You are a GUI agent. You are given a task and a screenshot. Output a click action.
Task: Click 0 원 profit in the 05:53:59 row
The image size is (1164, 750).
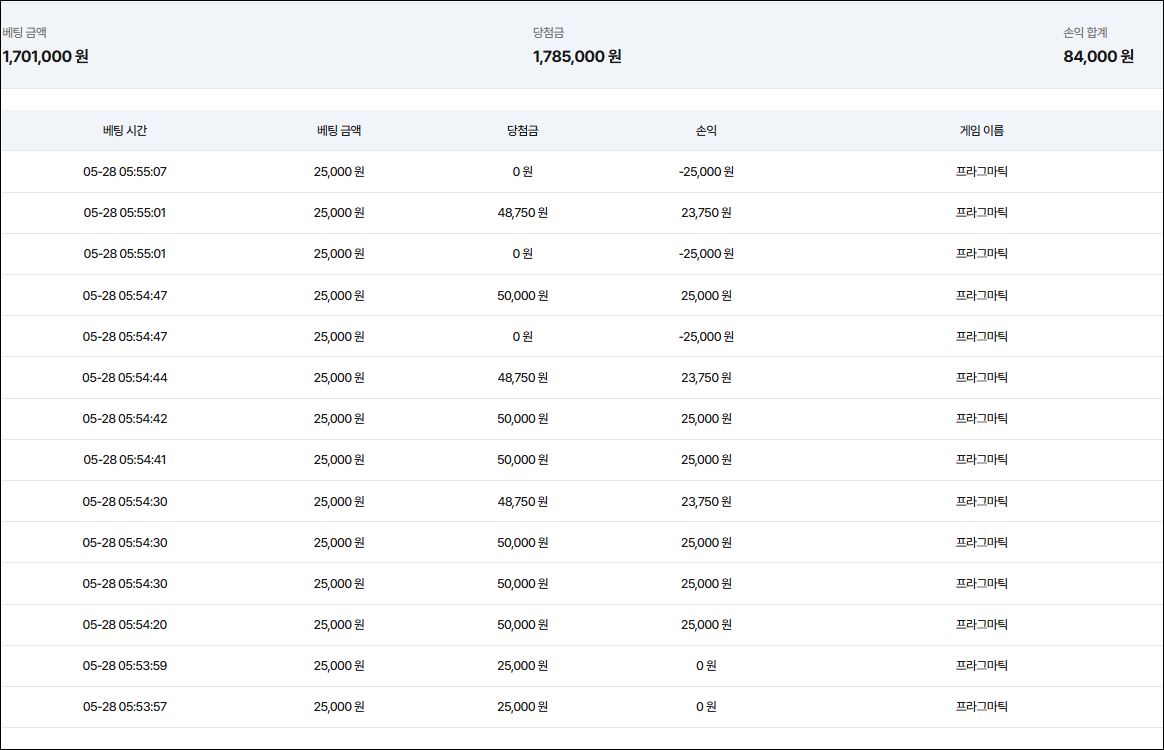click(706, 666)
